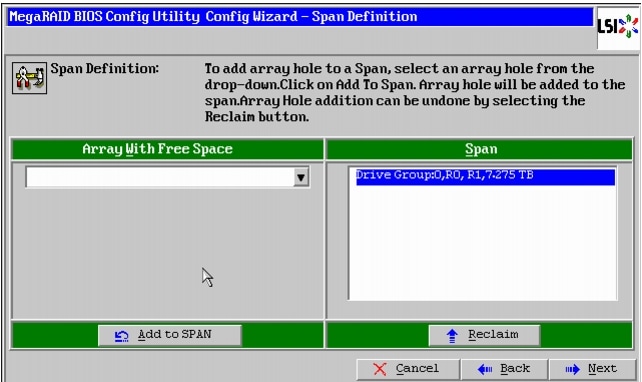This screenshot has height=382, width=642.
Task: Click the MegaRAID BIOS Config Utility title bar
Action: pos(300,17)
